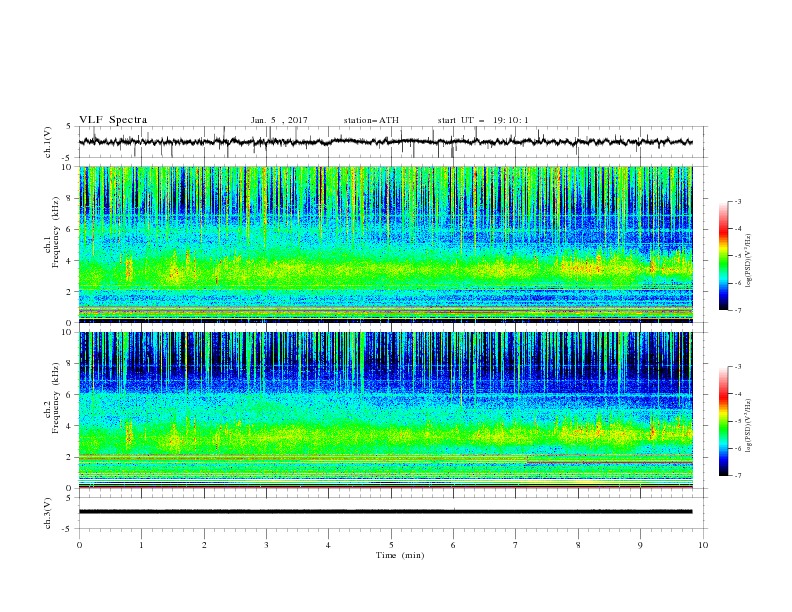Click the ch.1 spectrogram plot
The height and width of the screenshot is (612, 792).
(386, 244)
